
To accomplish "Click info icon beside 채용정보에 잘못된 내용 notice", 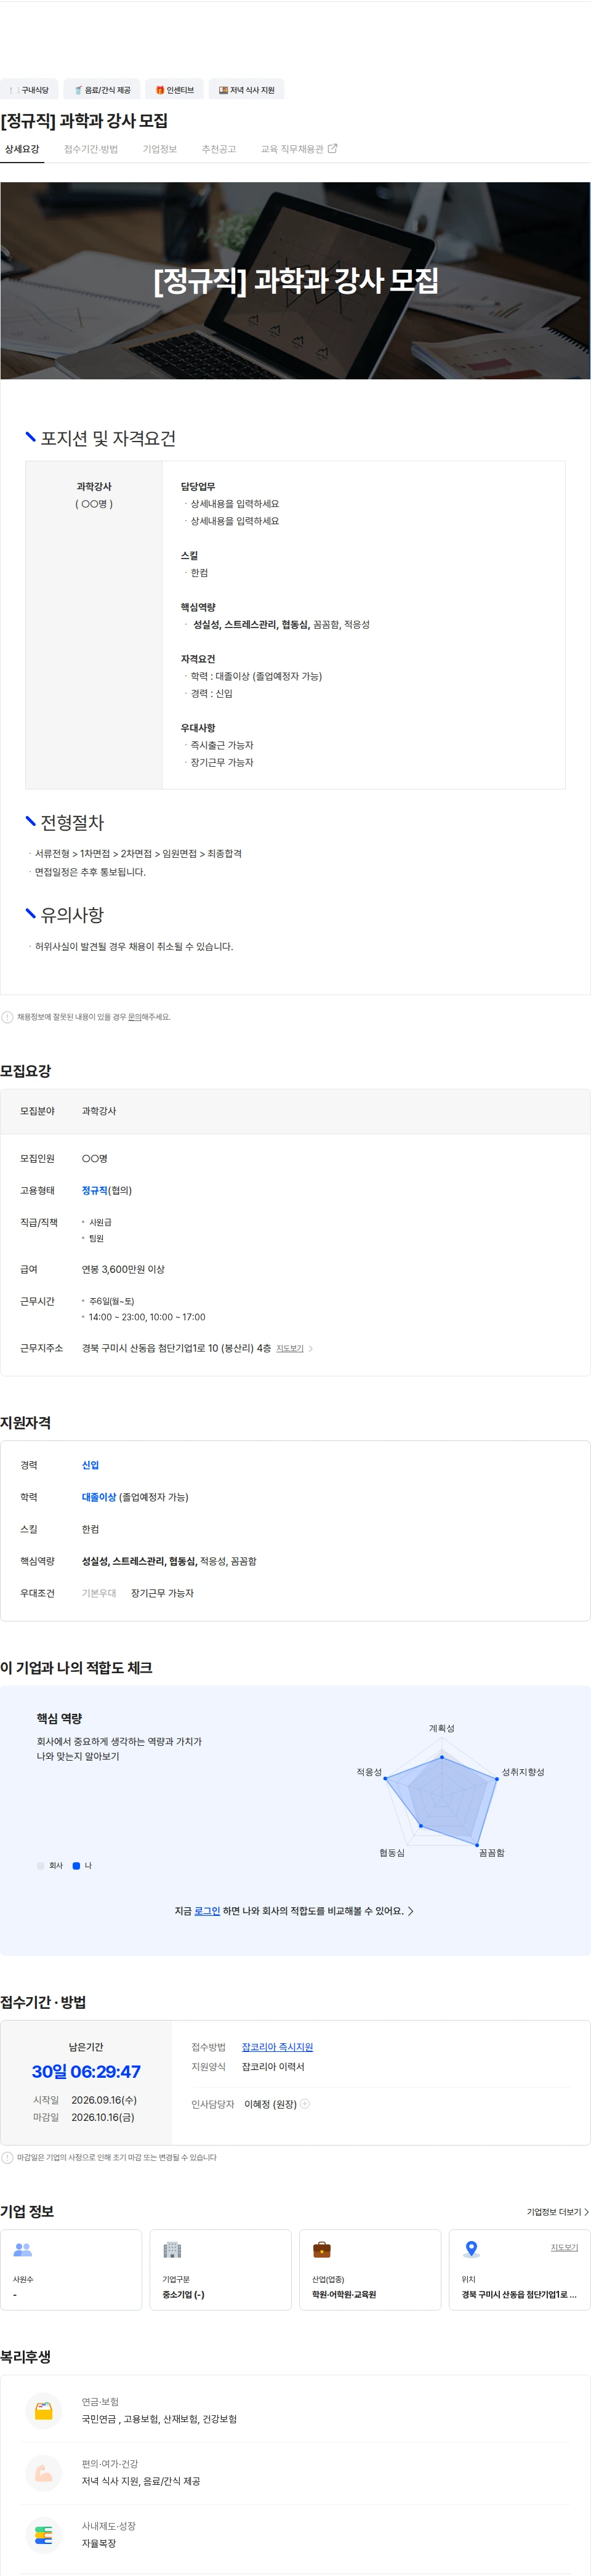I will [x=7, y=1017].
